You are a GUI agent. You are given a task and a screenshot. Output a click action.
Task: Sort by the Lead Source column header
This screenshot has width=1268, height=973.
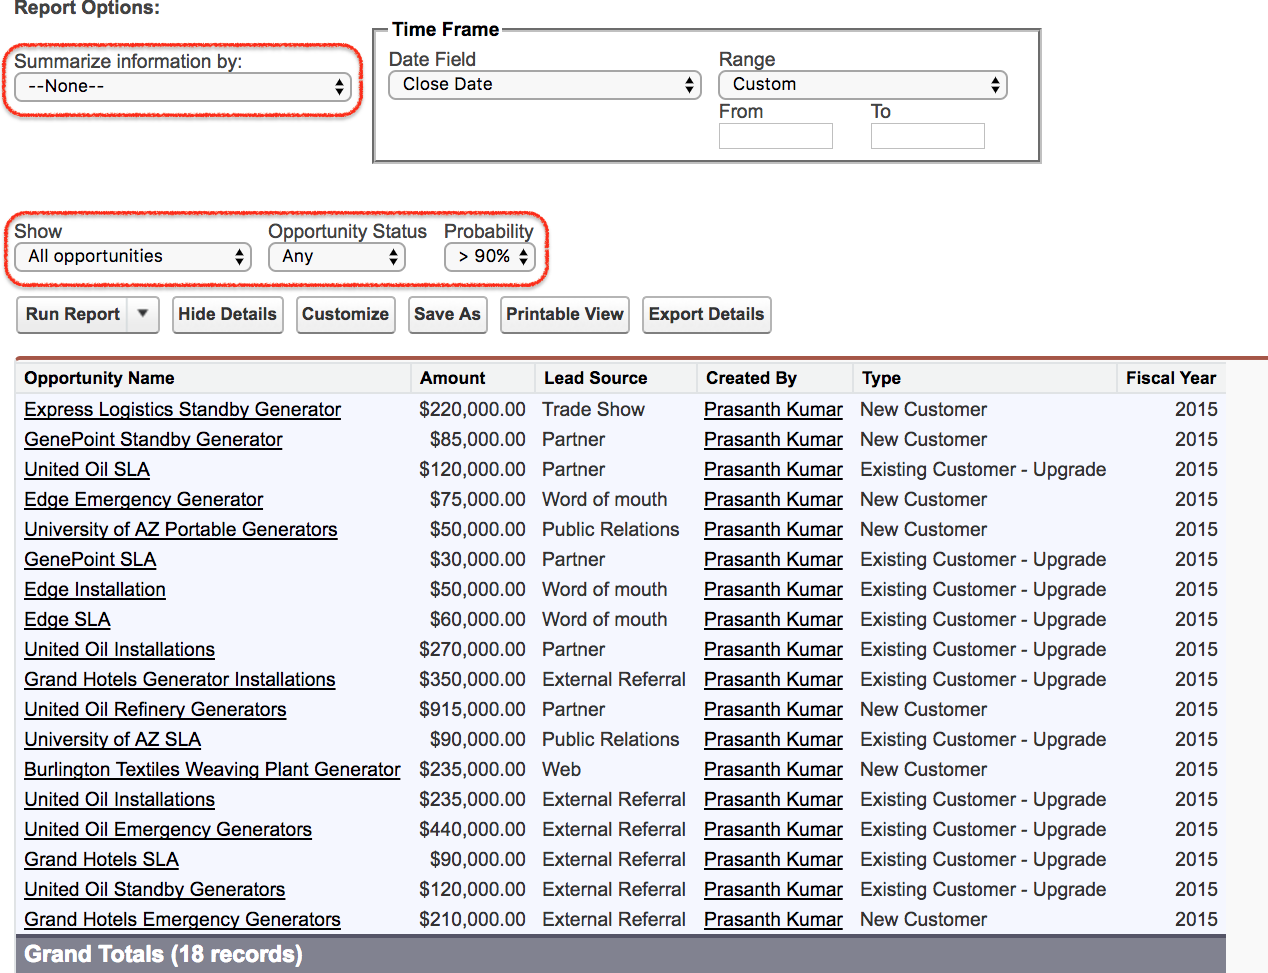click(595, 378)
